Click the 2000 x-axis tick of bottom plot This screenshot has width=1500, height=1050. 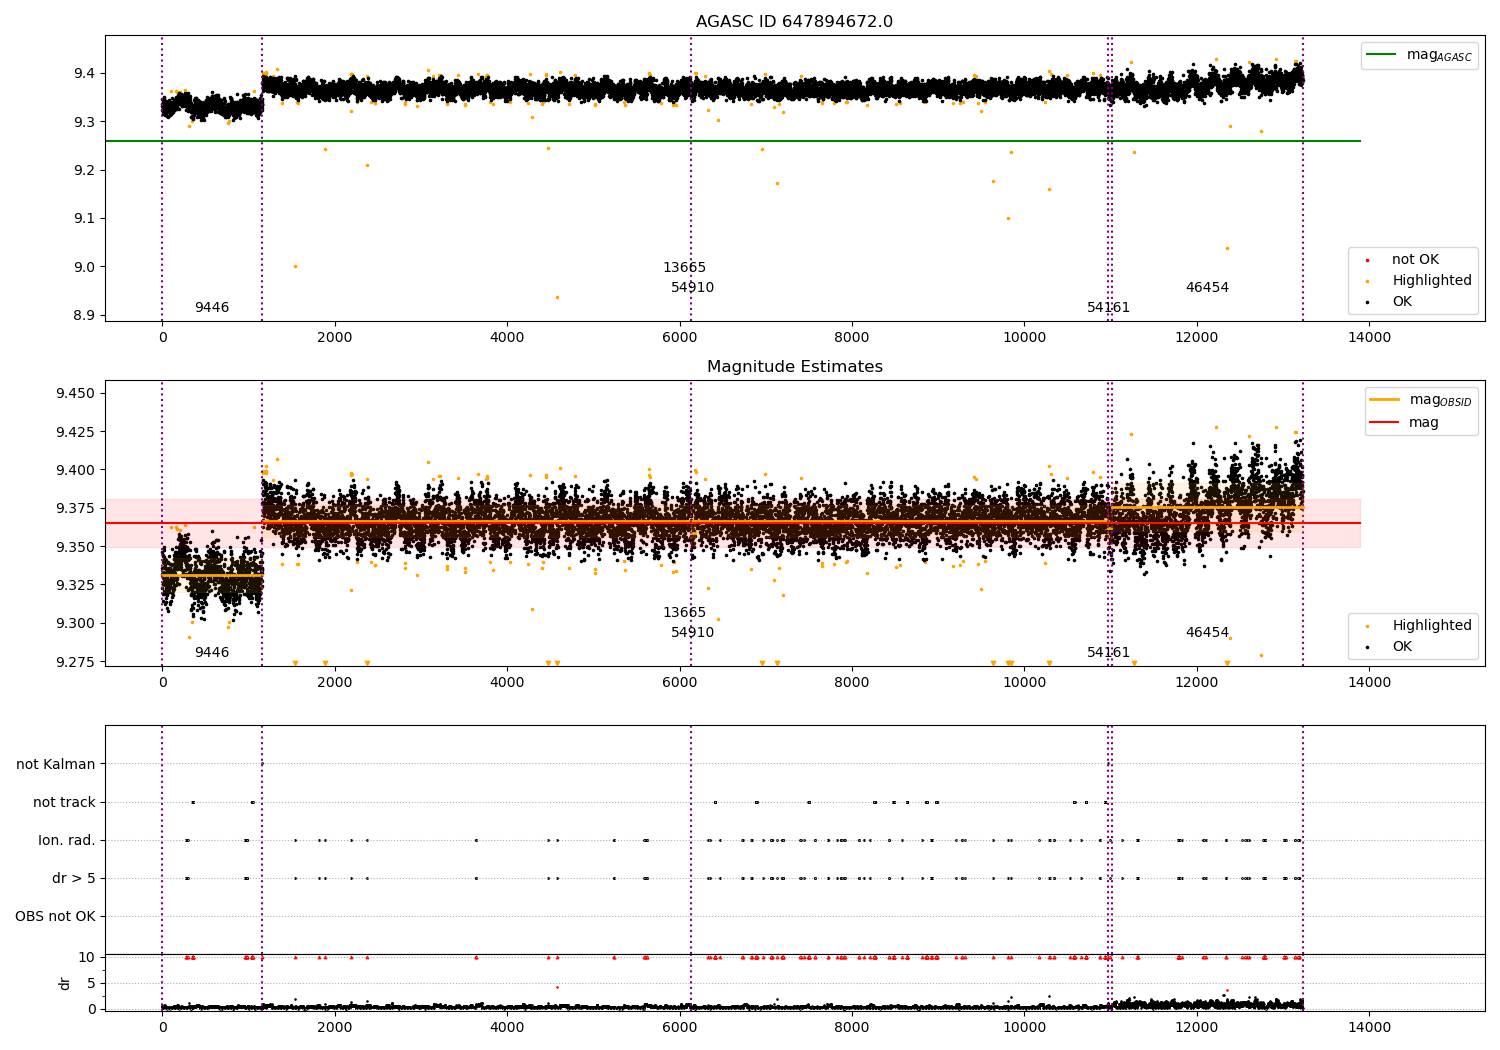pos(334,1028)
